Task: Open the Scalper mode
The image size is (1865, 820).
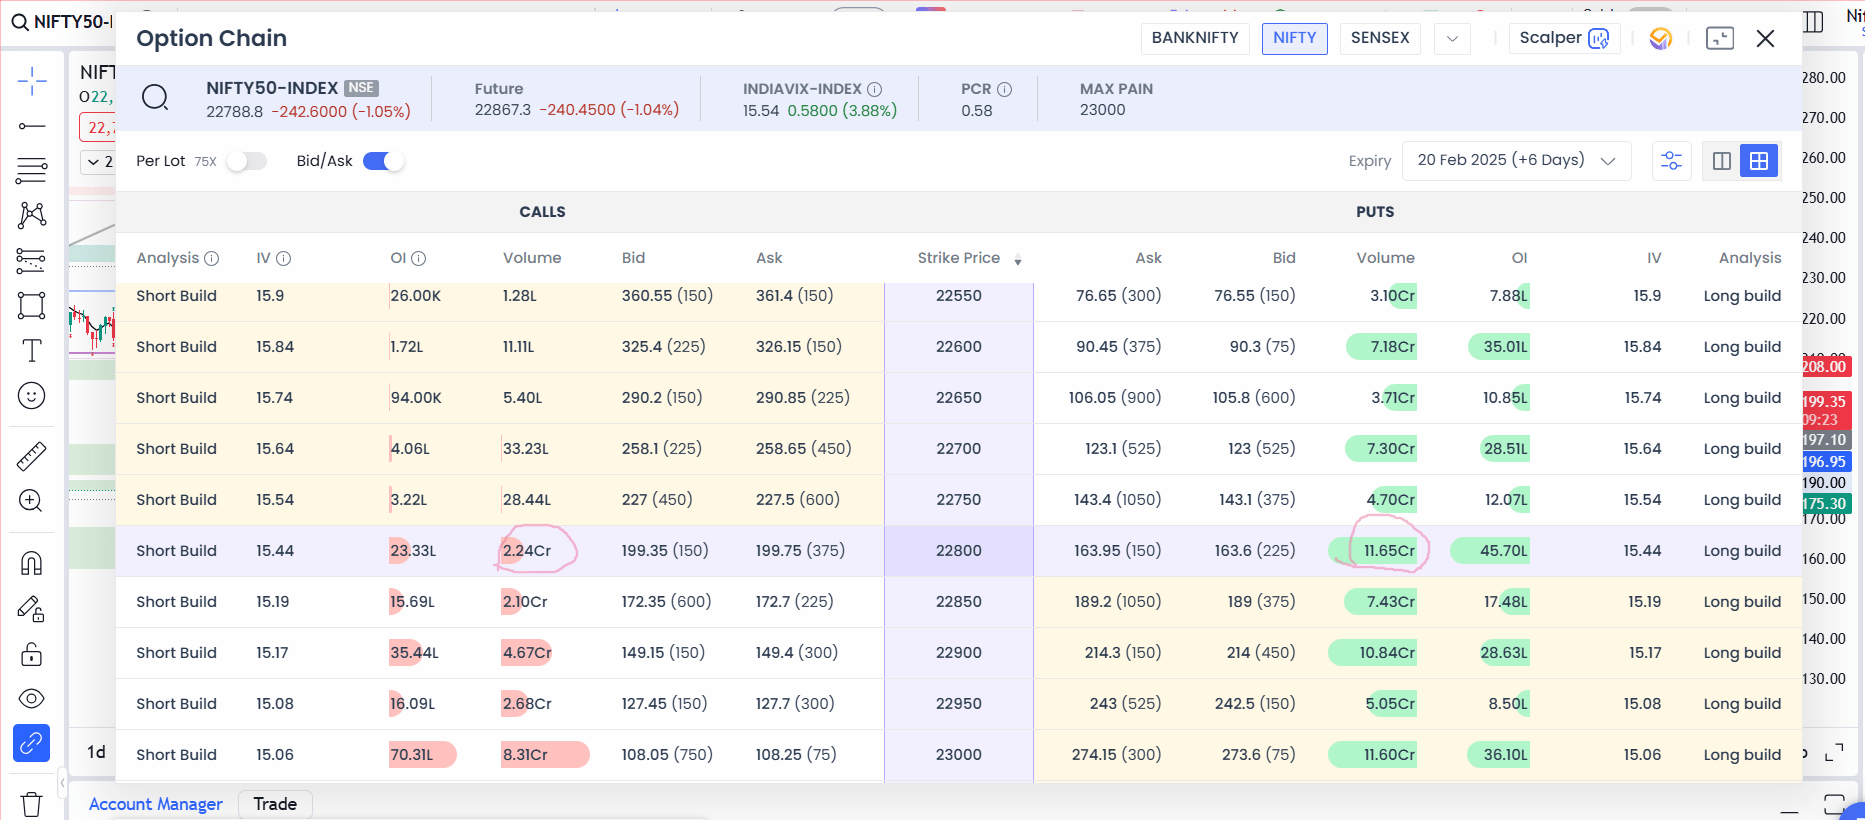Action: [1564, 38]
